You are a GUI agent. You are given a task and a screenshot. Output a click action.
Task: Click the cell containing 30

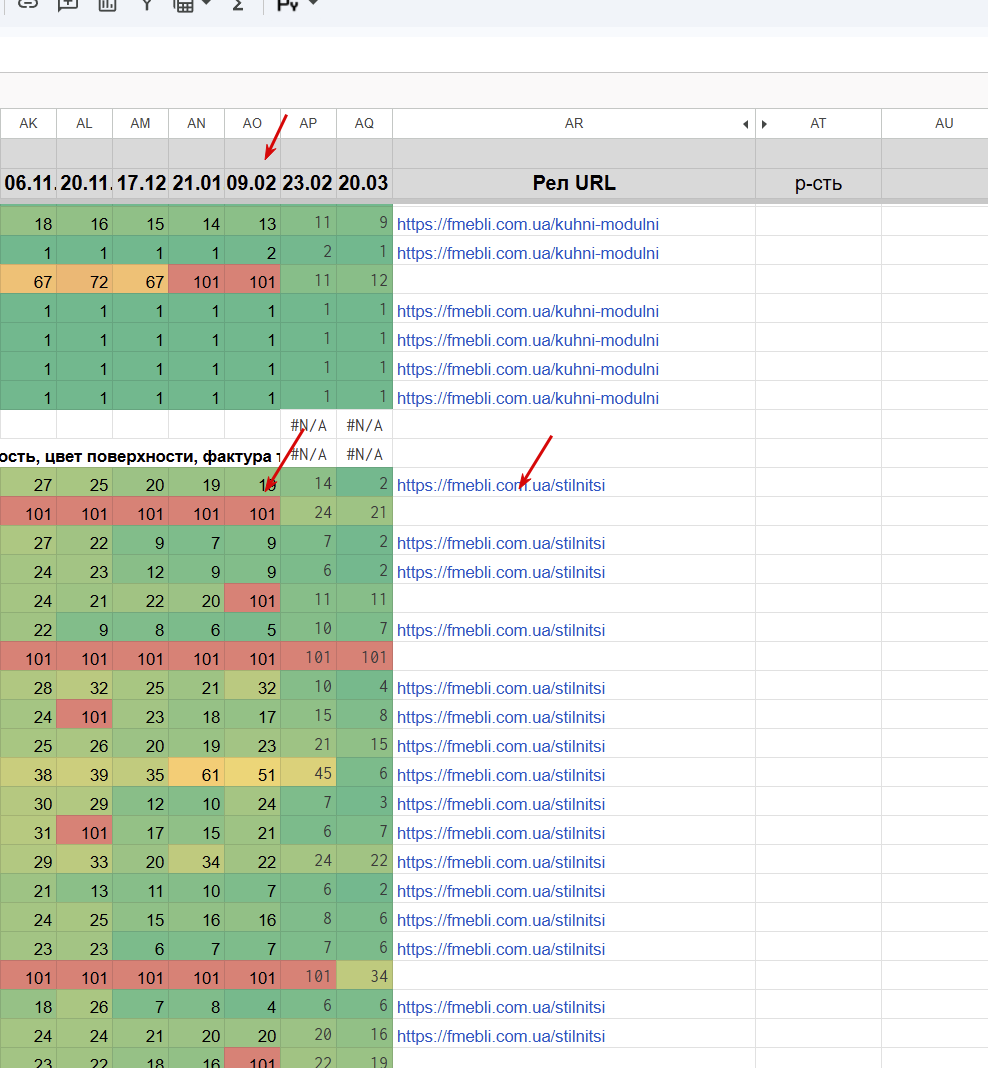coord(28,802)
